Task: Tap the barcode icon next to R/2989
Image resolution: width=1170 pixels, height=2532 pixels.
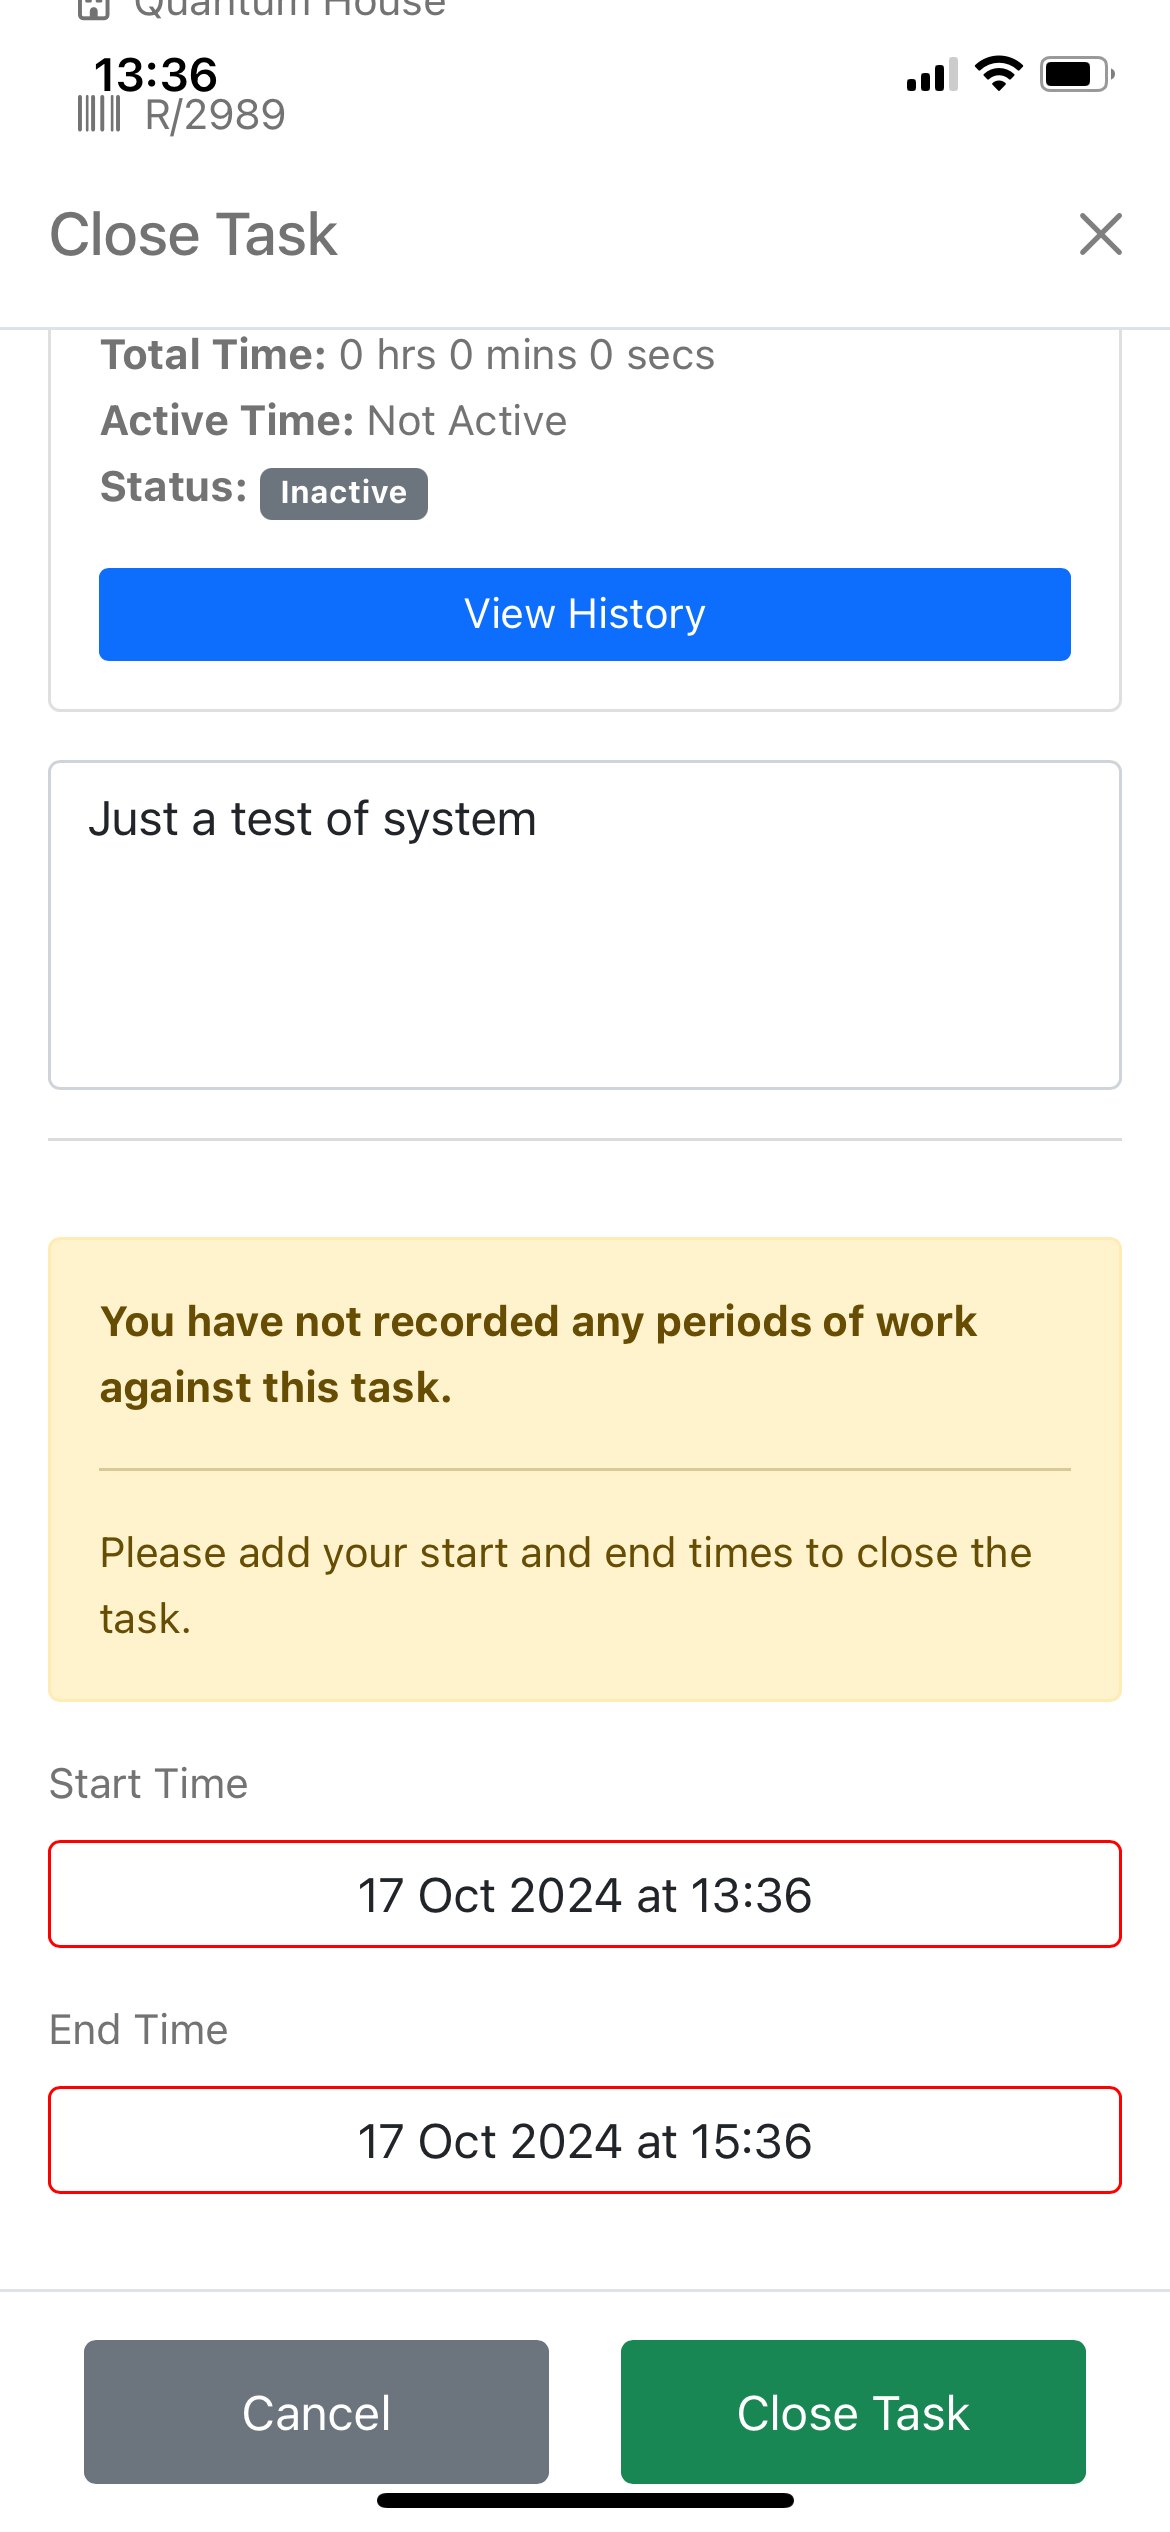Action: coord(97,113)
